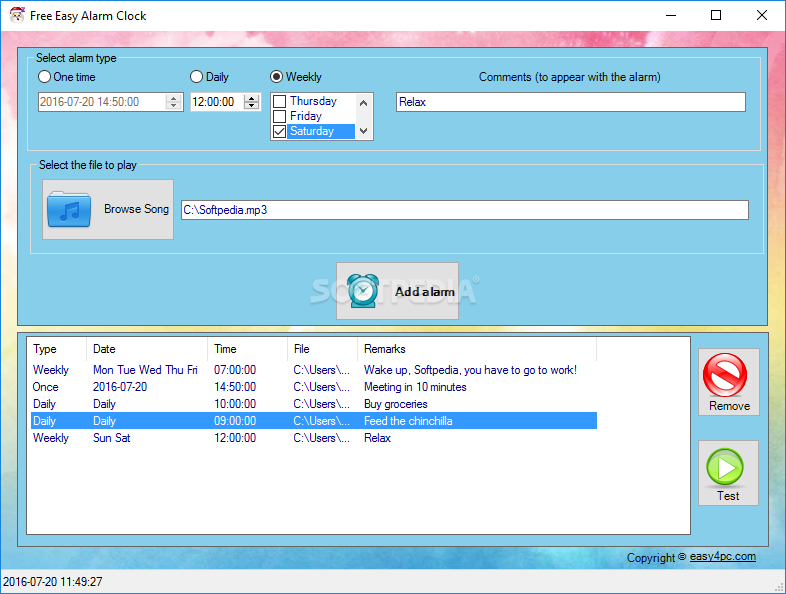Screen dimensions: 786x594
Task: Click the Time column header
Action: pyautogui.click(x=247, y=349)
